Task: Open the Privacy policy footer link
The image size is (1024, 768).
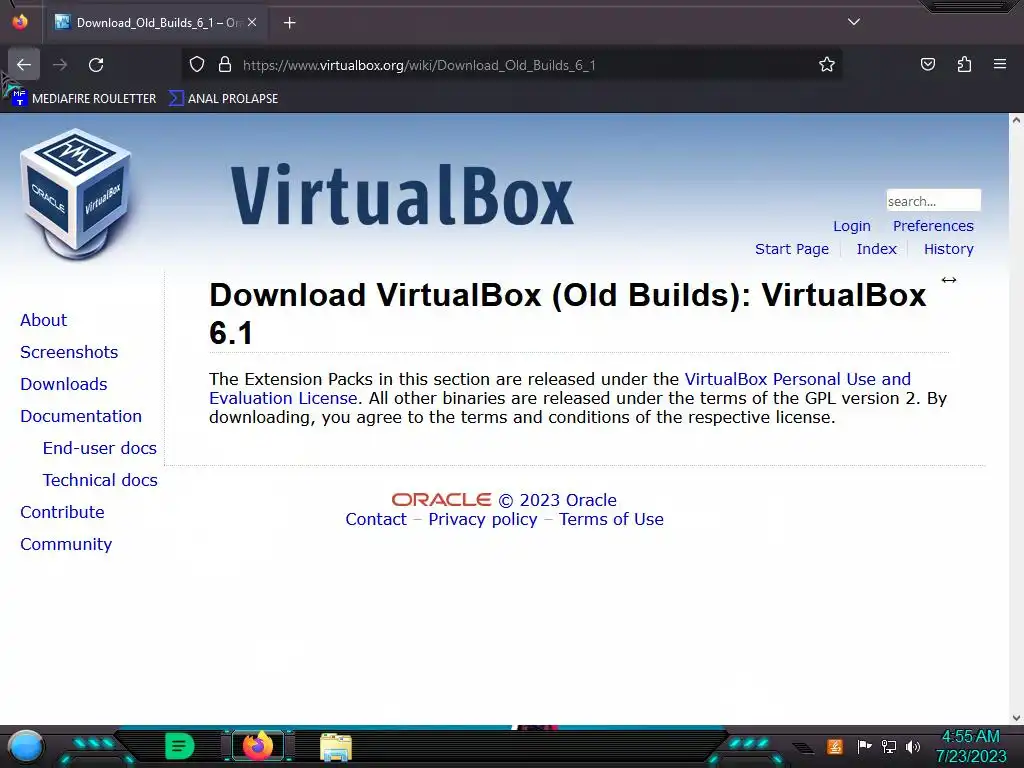Action: 483,519
